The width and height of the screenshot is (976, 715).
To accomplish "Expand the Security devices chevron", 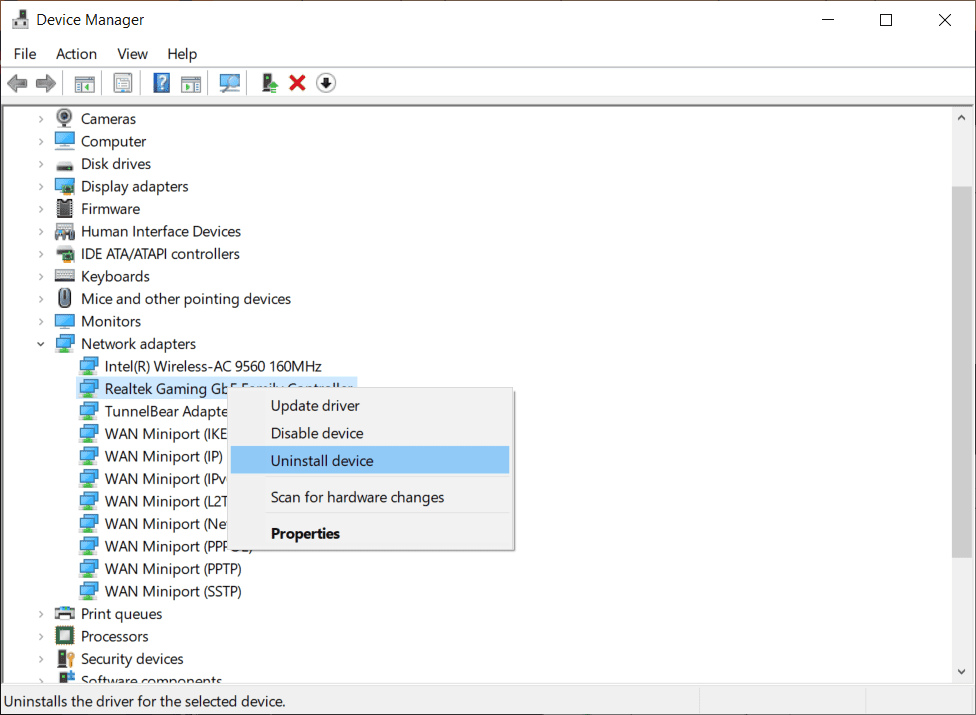I will coord(41,659).
